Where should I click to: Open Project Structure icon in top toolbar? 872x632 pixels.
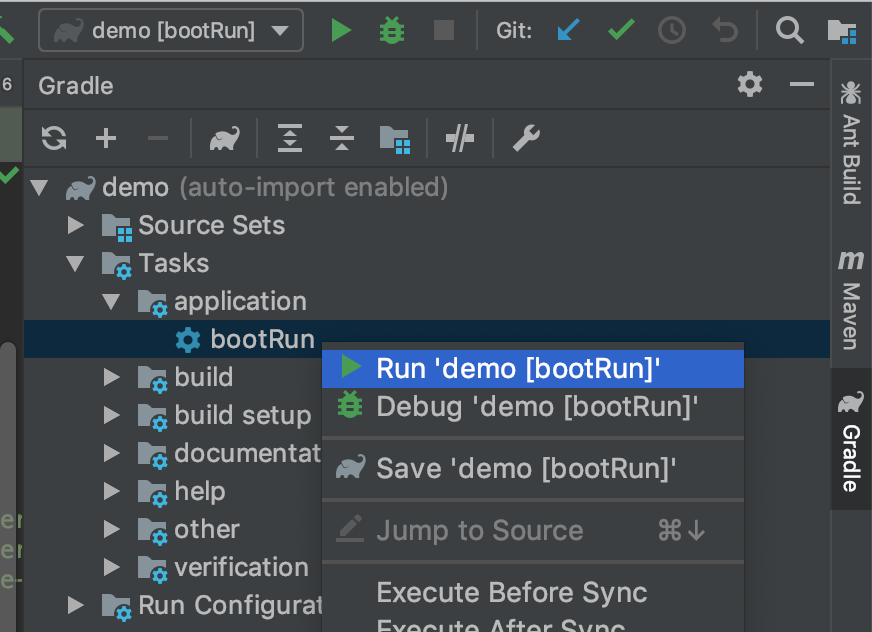click(841, 31)
